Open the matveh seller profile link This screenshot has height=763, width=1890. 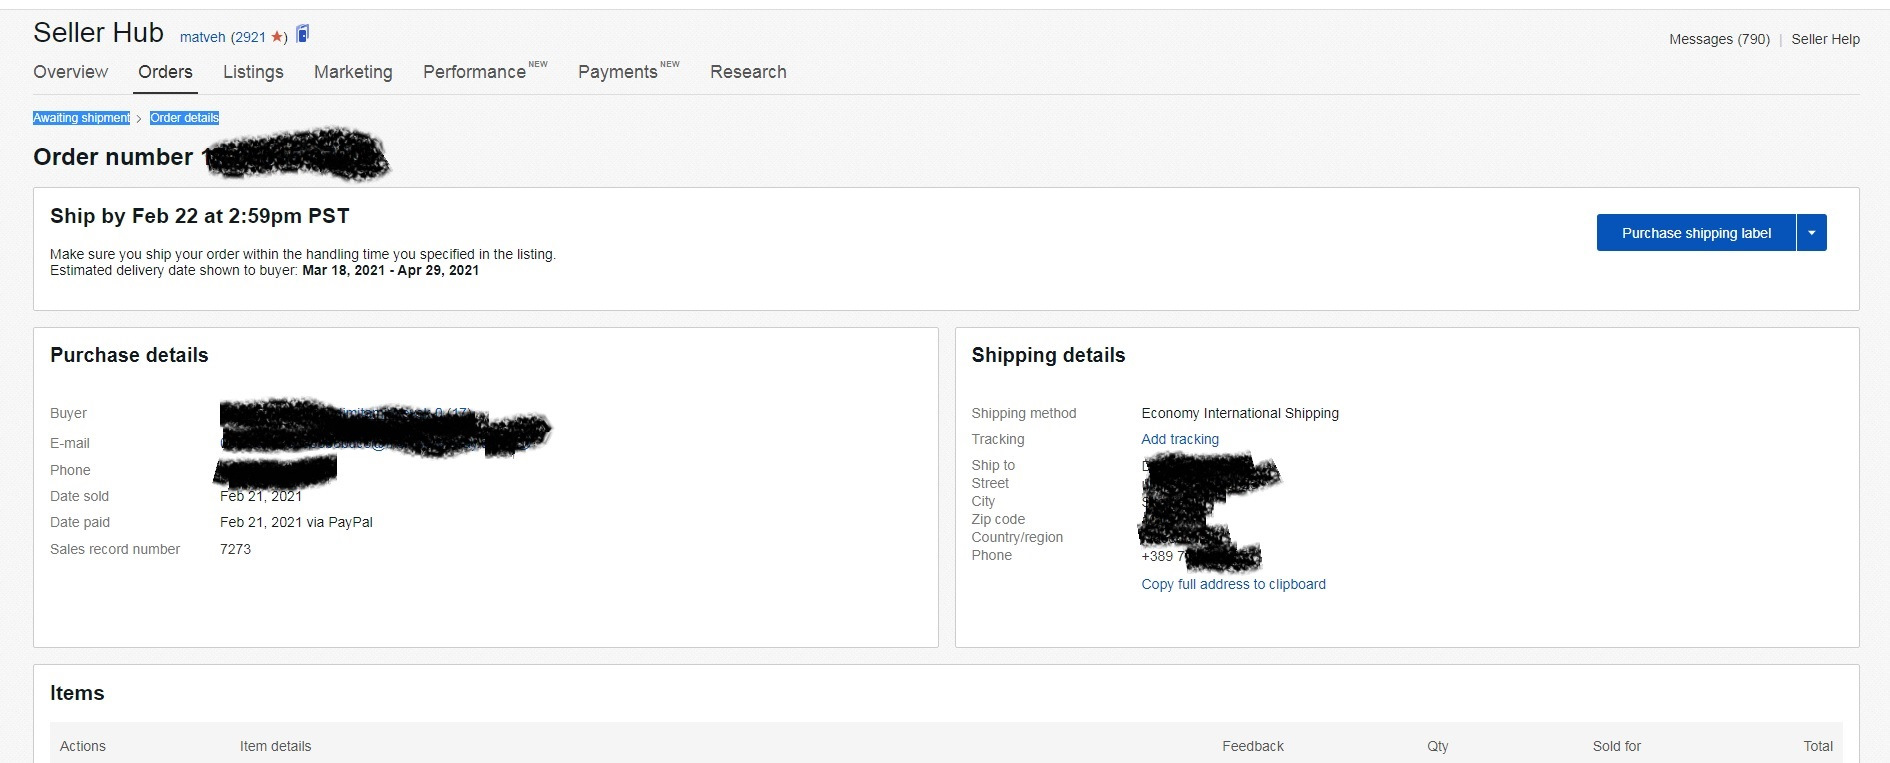tap(202, 37)
